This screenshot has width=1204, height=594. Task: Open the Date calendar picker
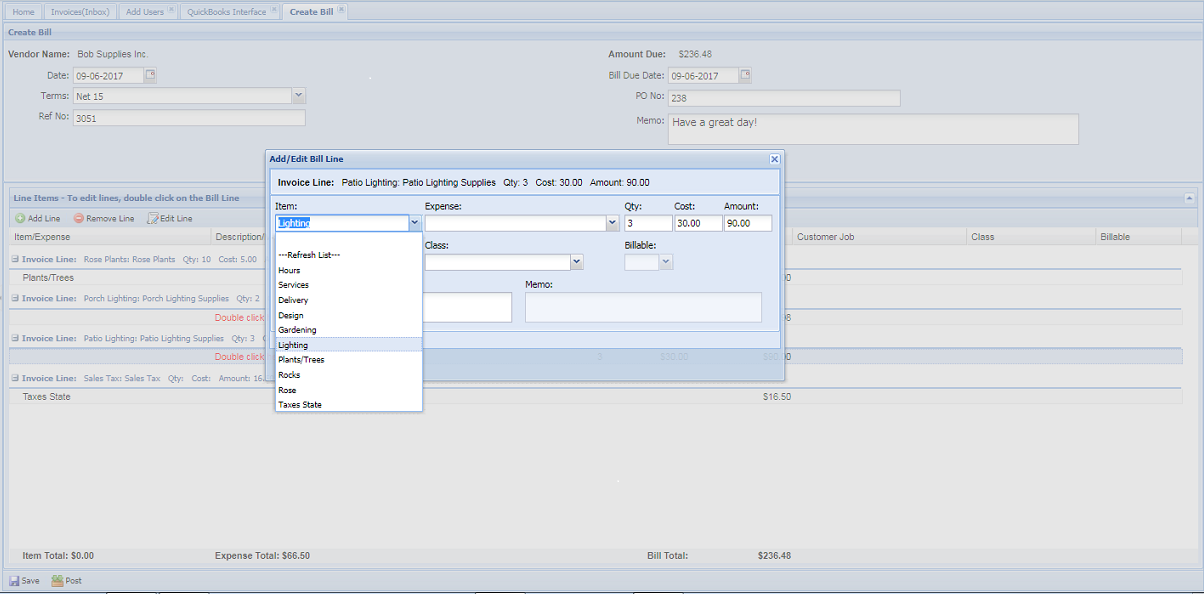coord(150,75)
